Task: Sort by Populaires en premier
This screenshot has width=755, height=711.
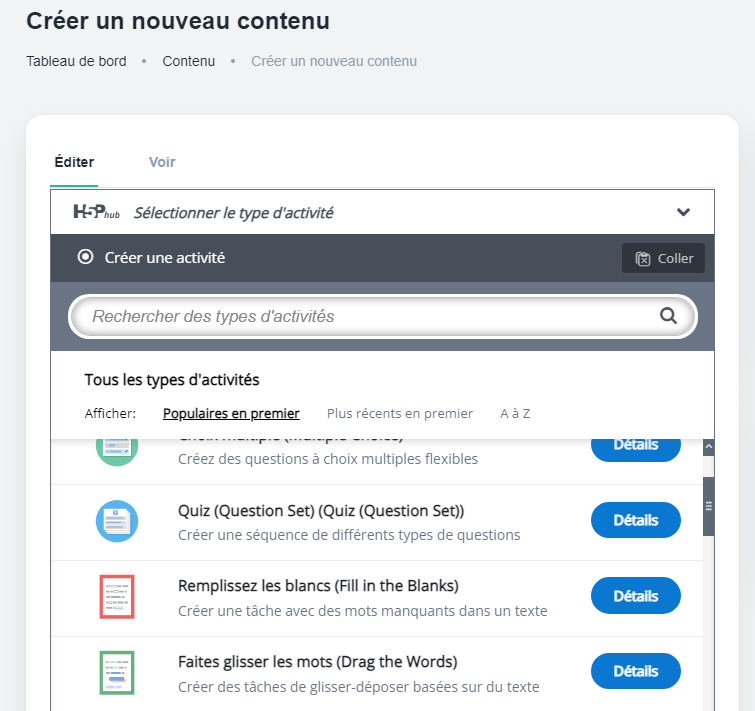Action: click(231, 413)
